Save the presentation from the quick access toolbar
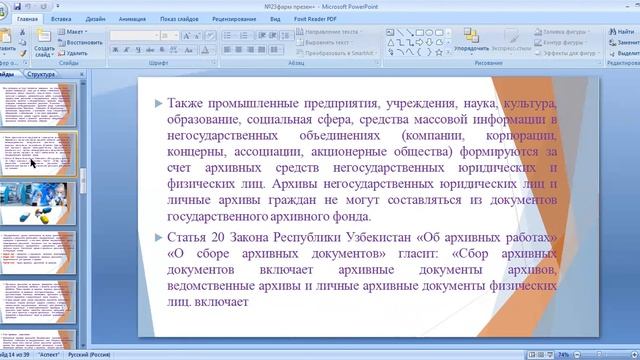 [17, 7]
